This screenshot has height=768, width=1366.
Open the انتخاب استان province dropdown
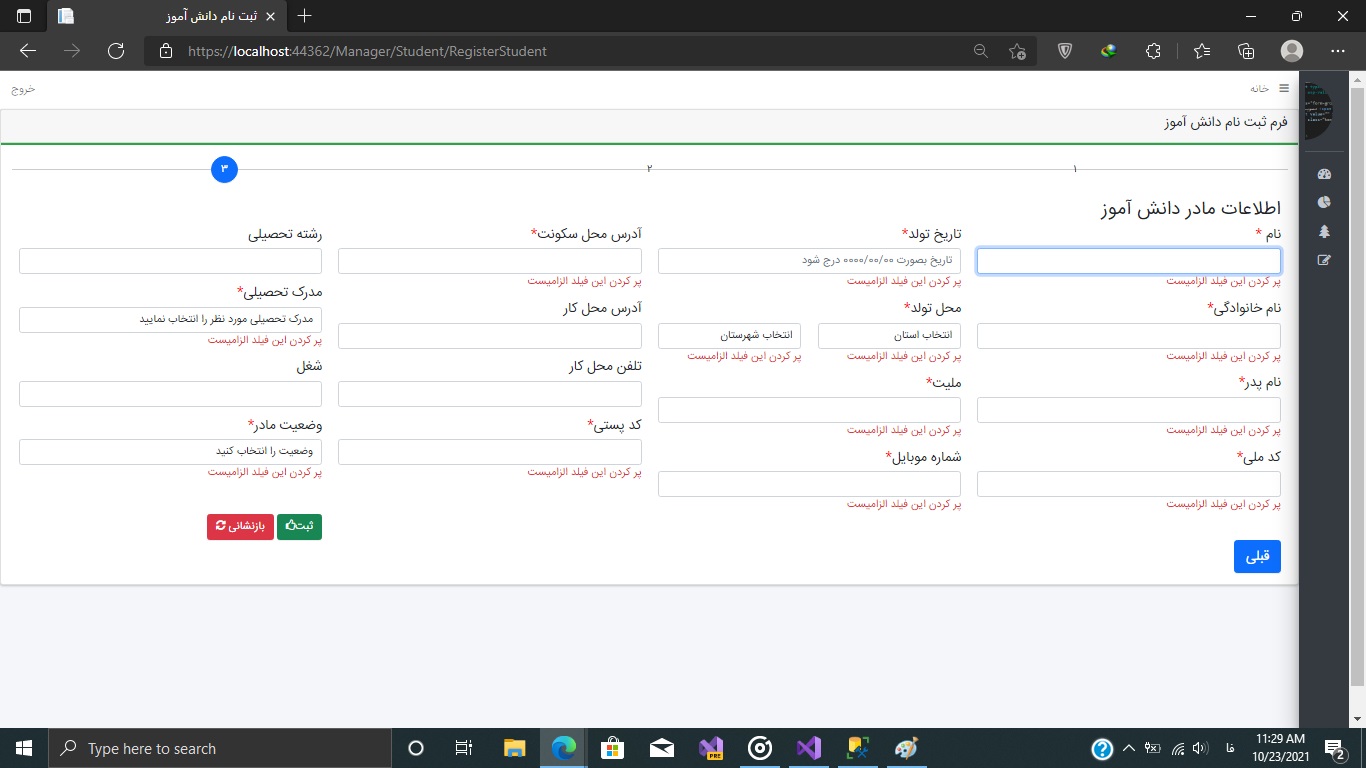[889, 336]
